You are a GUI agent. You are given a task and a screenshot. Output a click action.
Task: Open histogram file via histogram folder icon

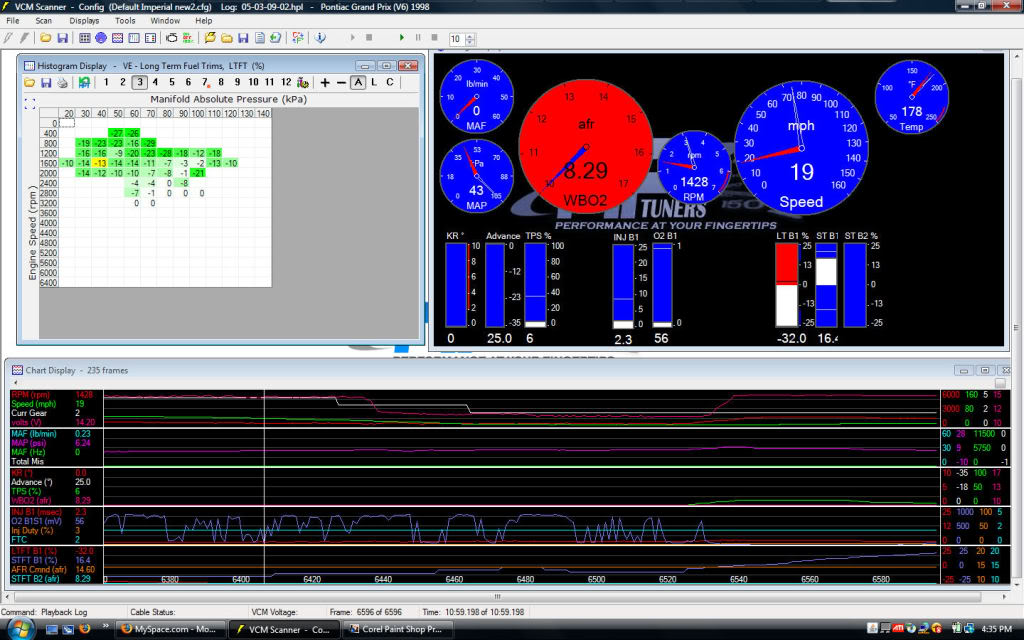(29, 82)
